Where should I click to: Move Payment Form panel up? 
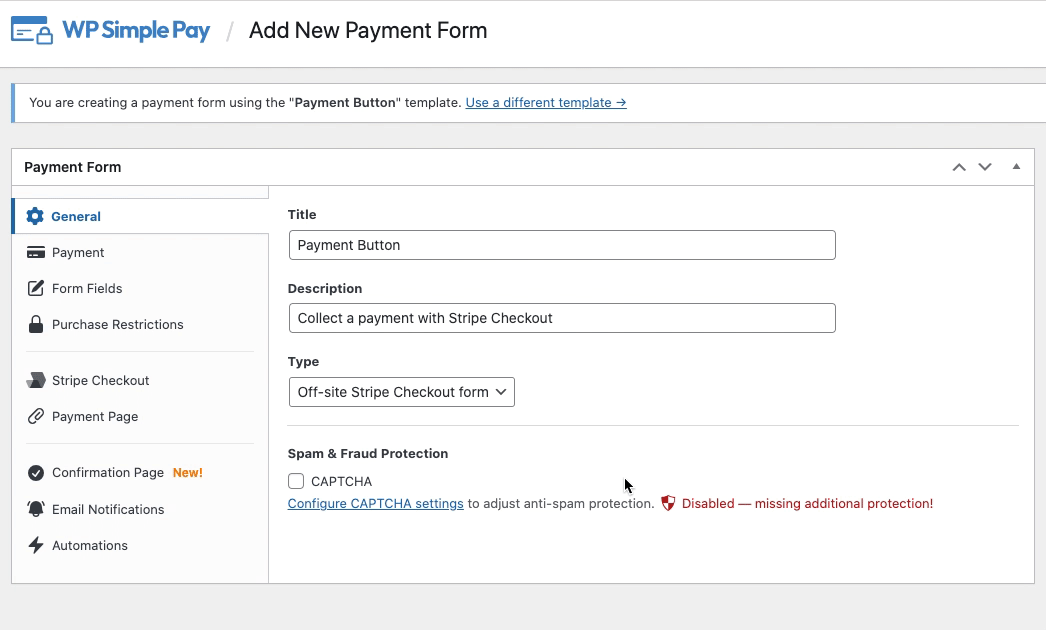pyautogui.click(x=959, y=167)
